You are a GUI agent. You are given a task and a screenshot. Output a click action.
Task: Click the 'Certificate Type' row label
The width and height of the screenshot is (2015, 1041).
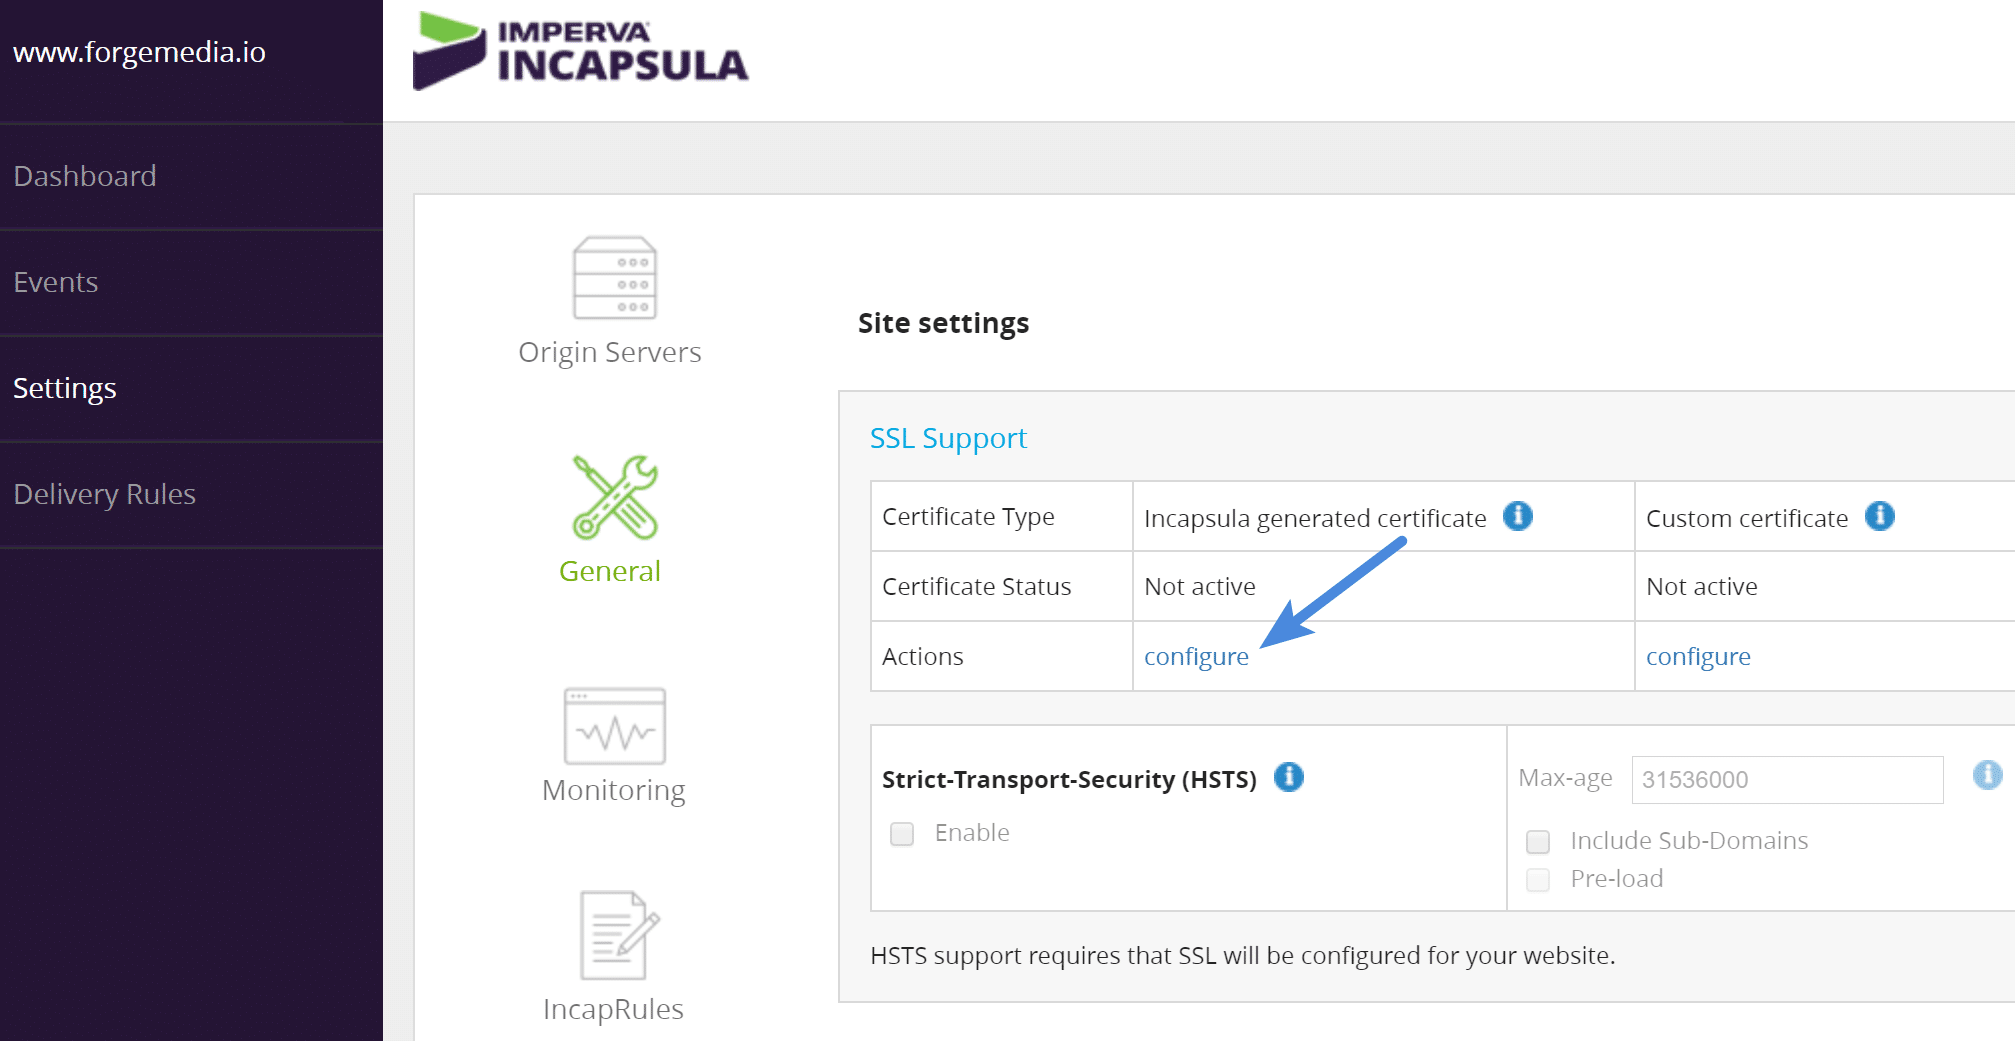click(x=968, y=517)
